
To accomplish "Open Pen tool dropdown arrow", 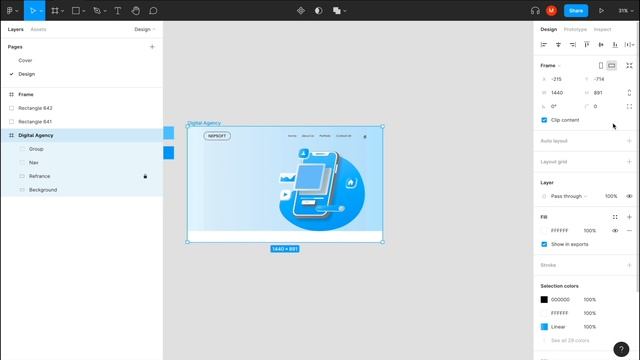I will pyautogui.click(x=105, y=11).
